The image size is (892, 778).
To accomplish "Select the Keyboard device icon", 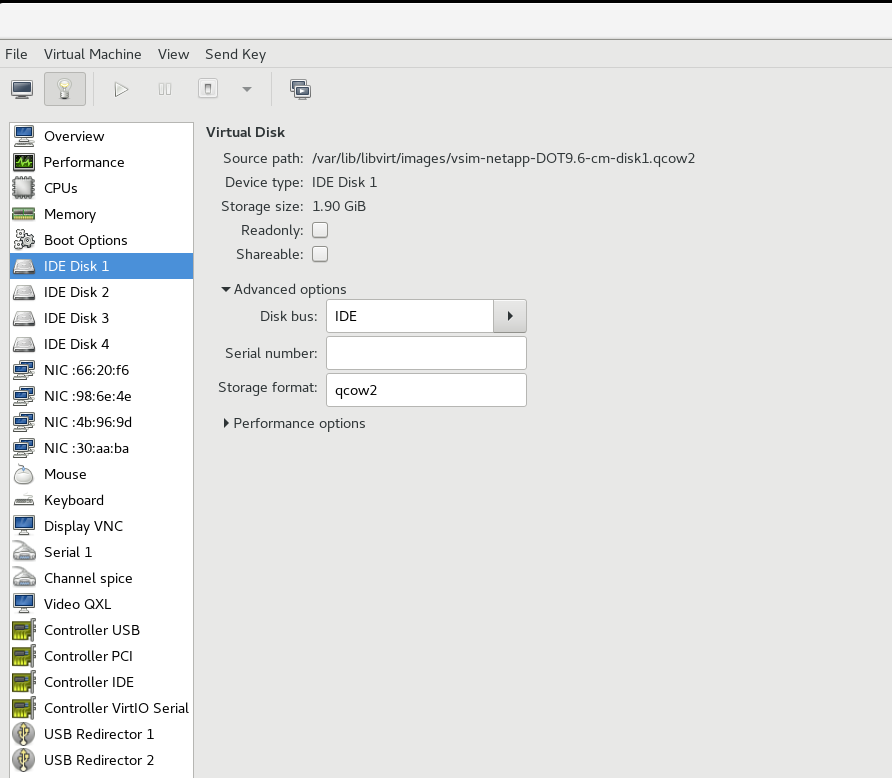I will click(23, 500).
